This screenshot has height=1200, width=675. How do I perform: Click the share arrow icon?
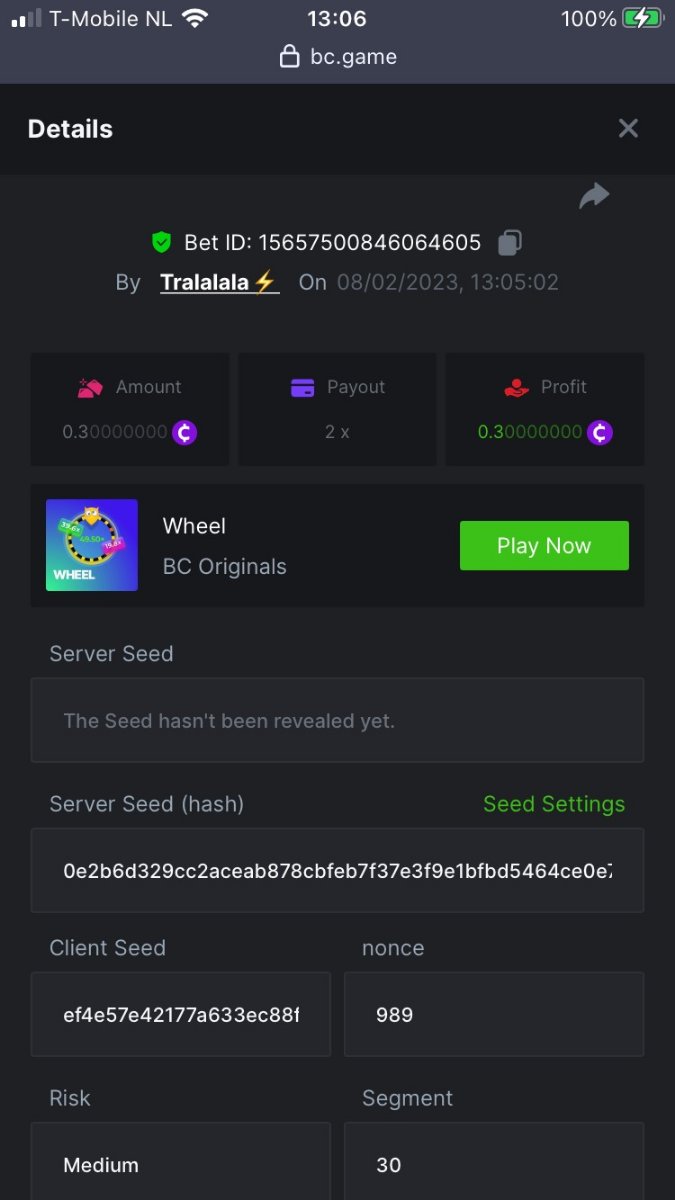(594, 196)
